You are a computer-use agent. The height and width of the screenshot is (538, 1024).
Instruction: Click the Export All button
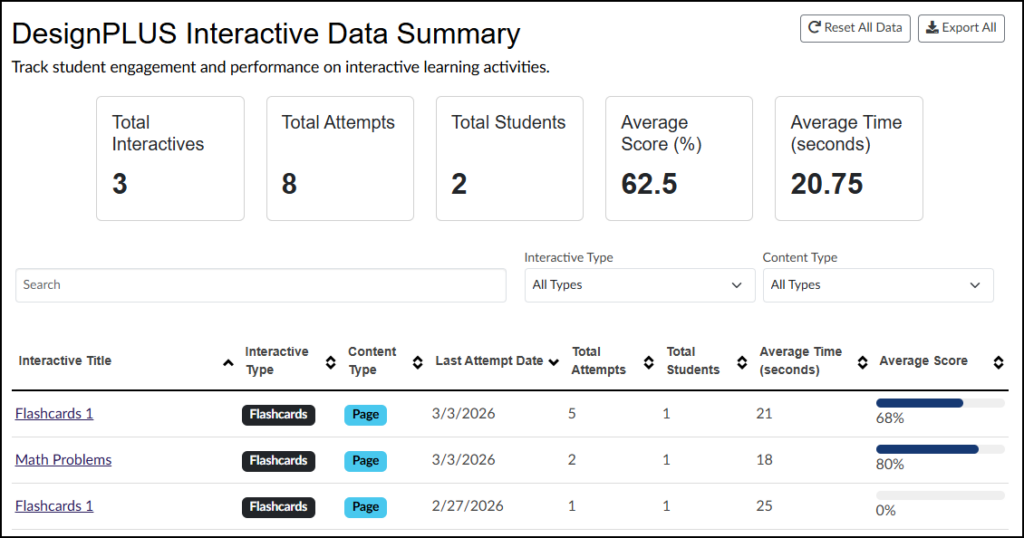[x=961, y=28]
